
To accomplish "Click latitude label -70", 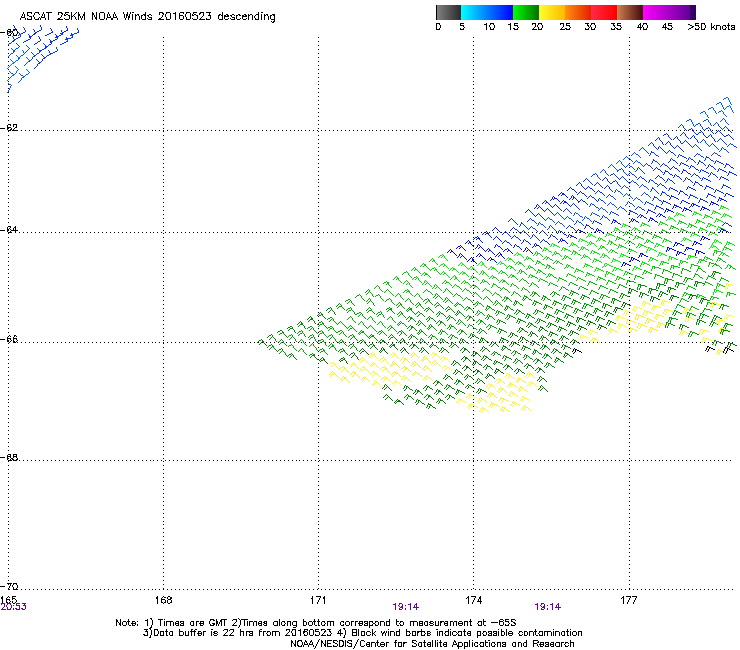I will click(x=9, y=587).
